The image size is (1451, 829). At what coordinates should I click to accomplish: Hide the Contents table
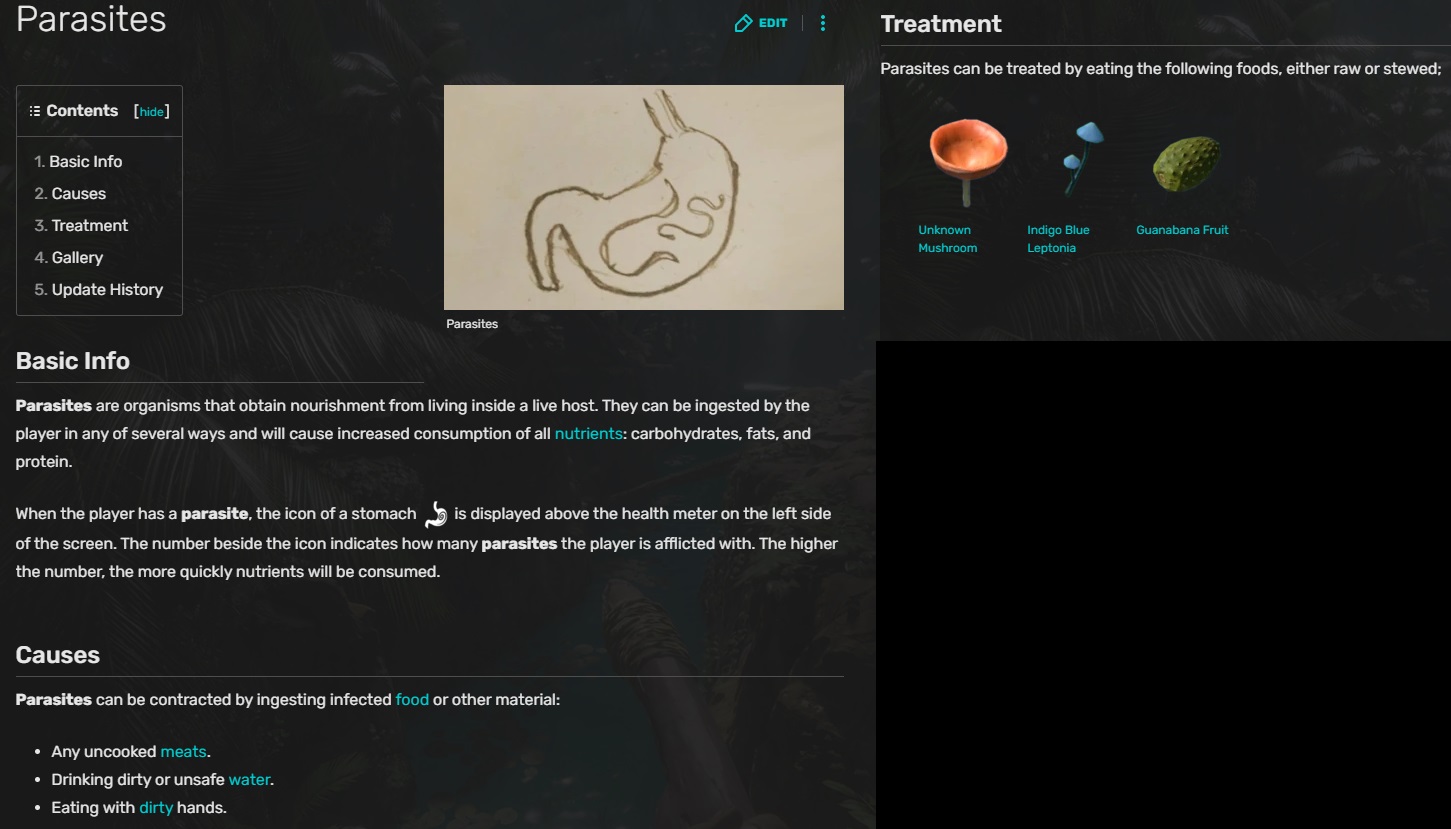pyautogui.click(x=151, y=112)
